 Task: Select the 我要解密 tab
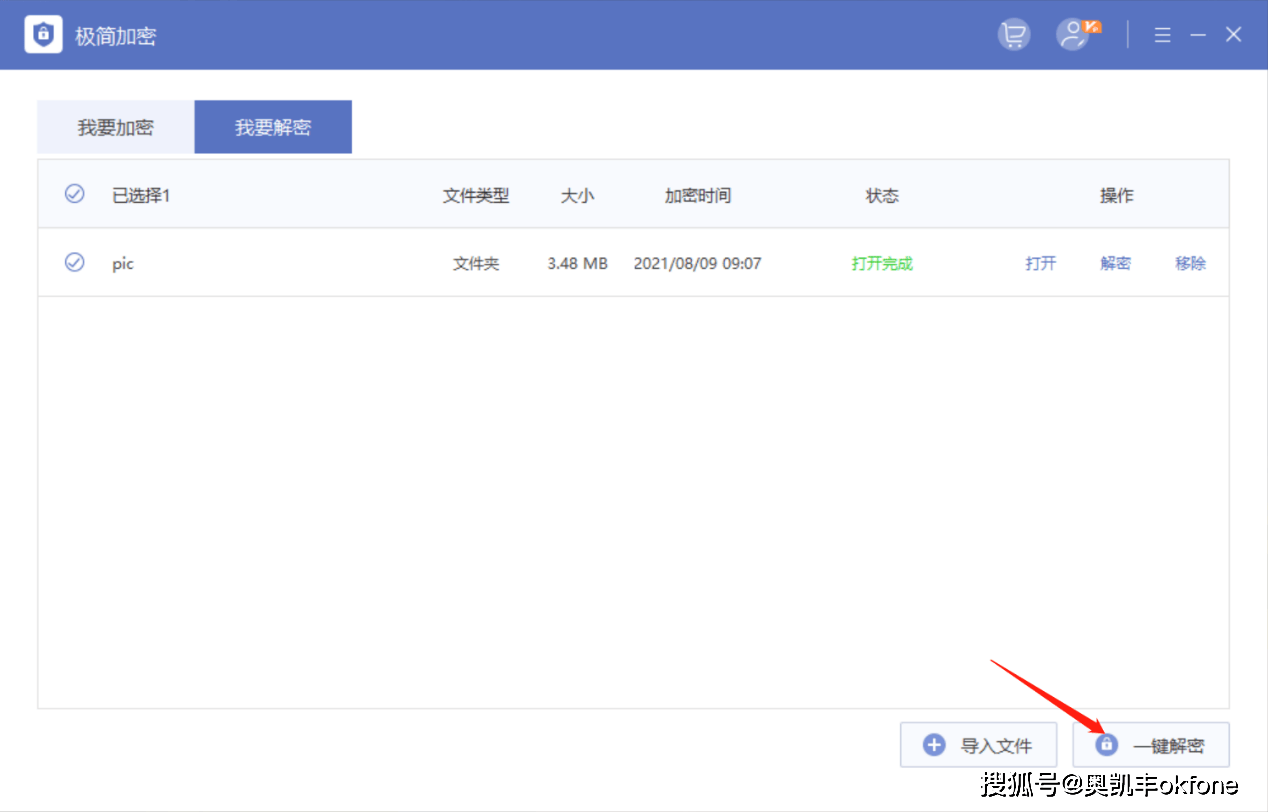tap(273, 127)
